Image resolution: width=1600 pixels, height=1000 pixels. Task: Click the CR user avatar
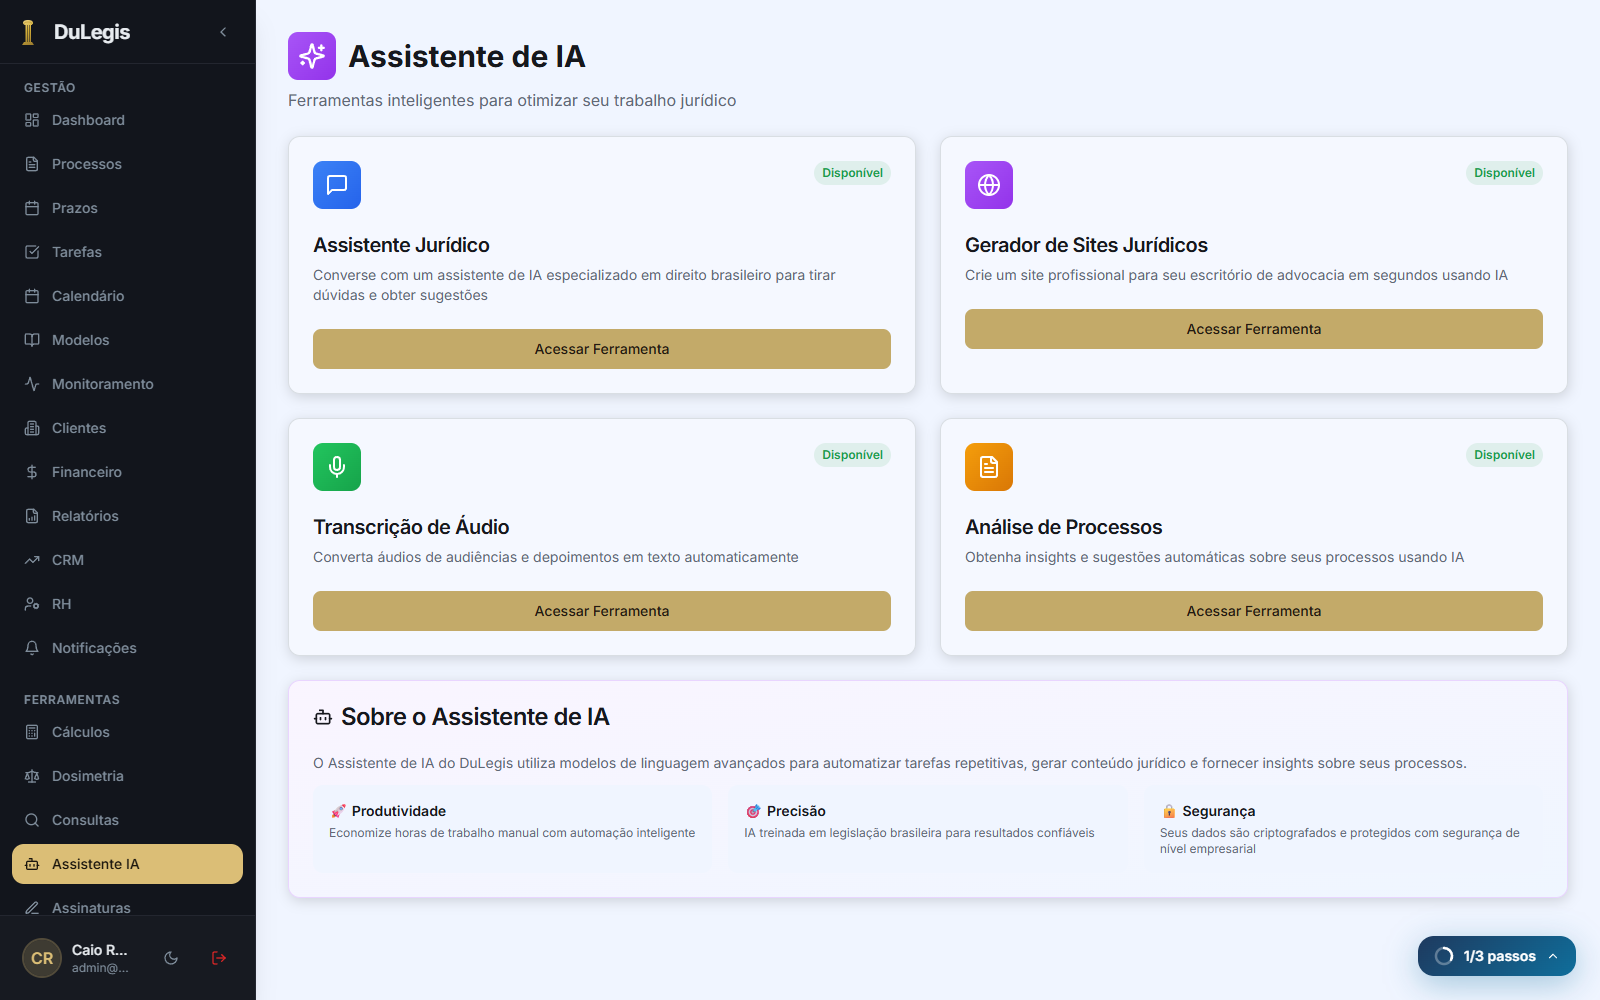pyautogui.click(x=42, y=958)
